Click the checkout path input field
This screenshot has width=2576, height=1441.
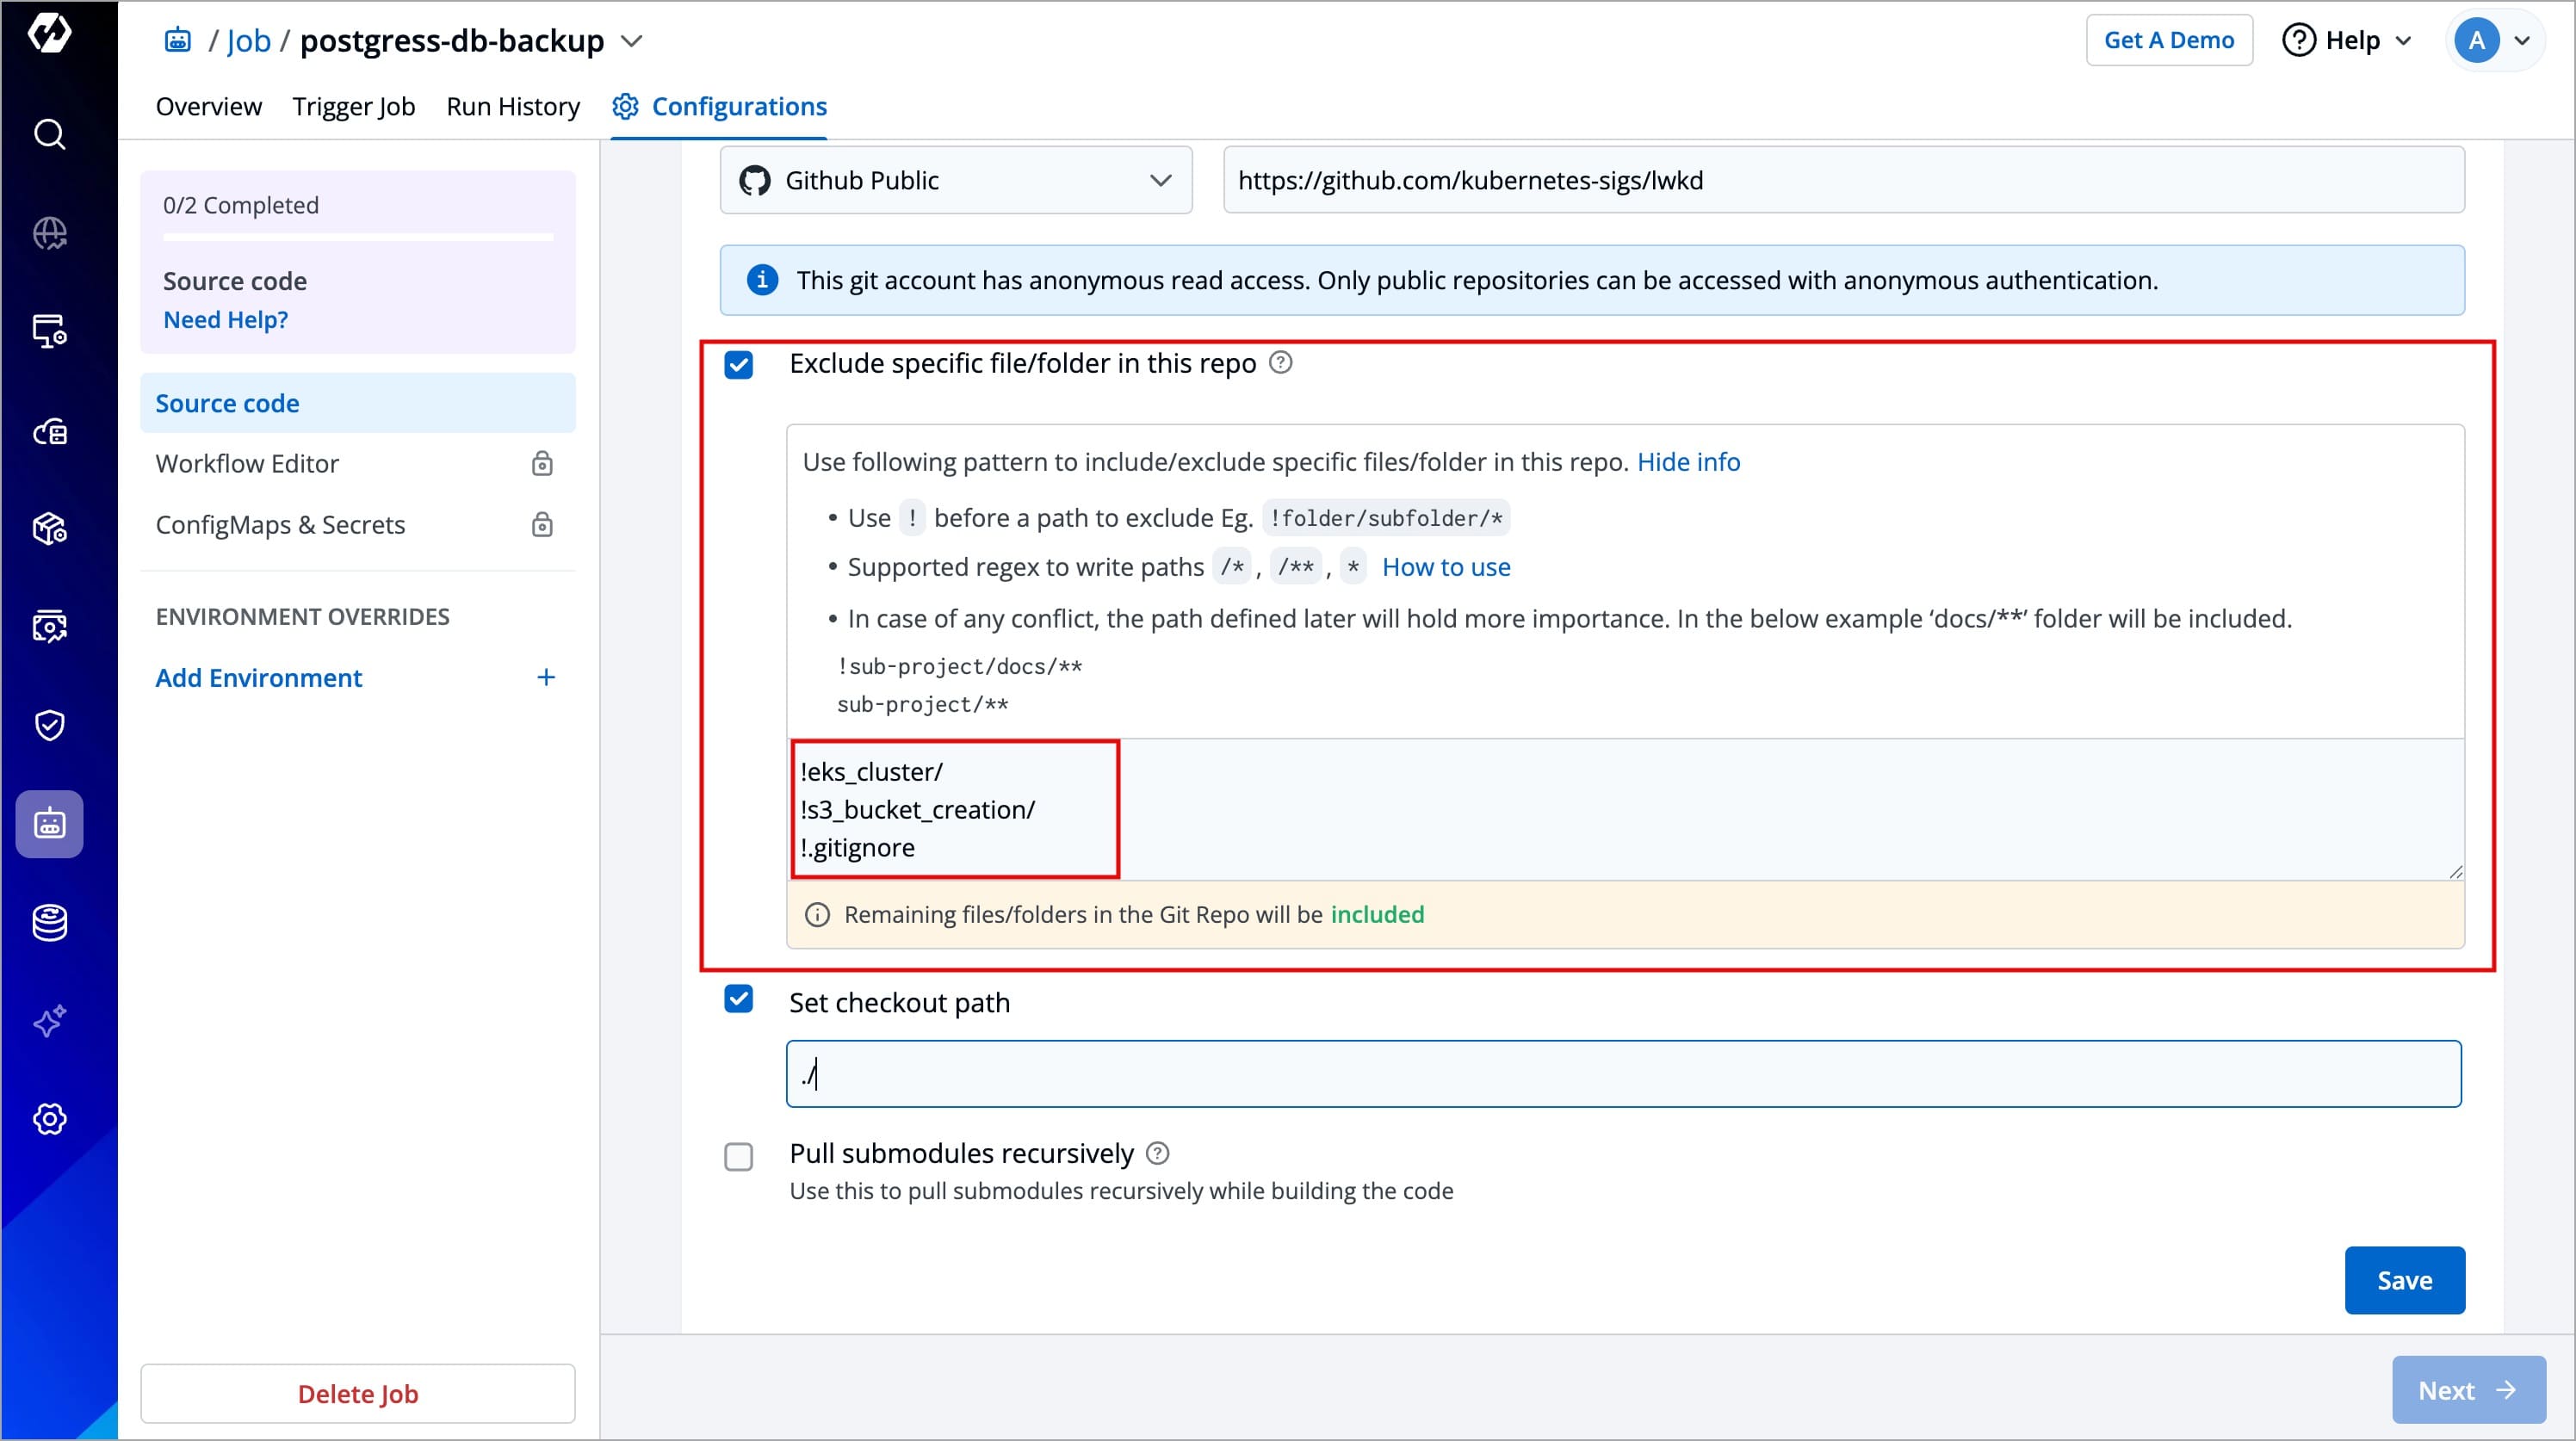[1622, 1074]
